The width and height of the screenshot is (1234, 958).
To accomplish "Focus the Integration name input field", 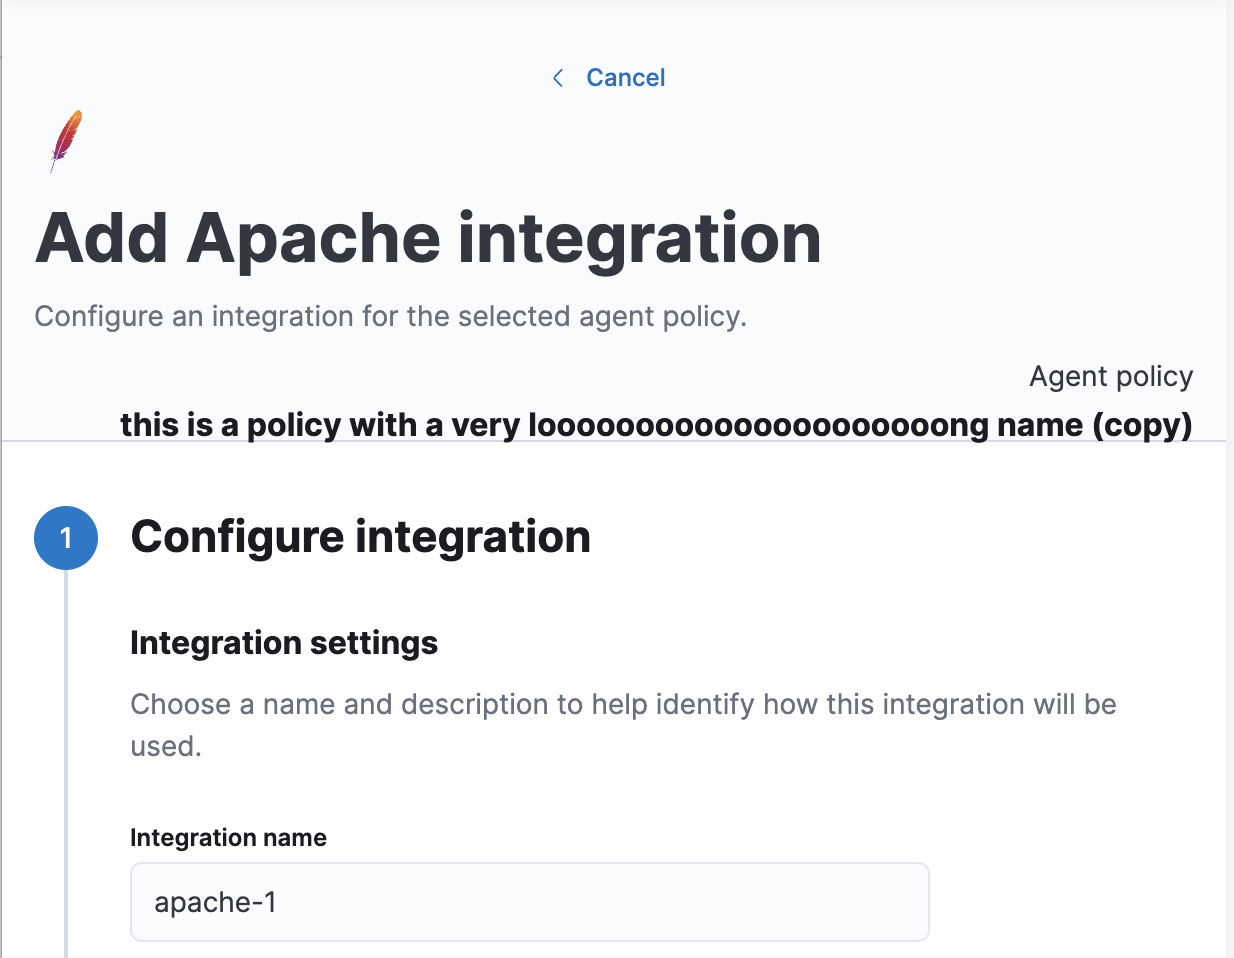I will coord(529,902).
